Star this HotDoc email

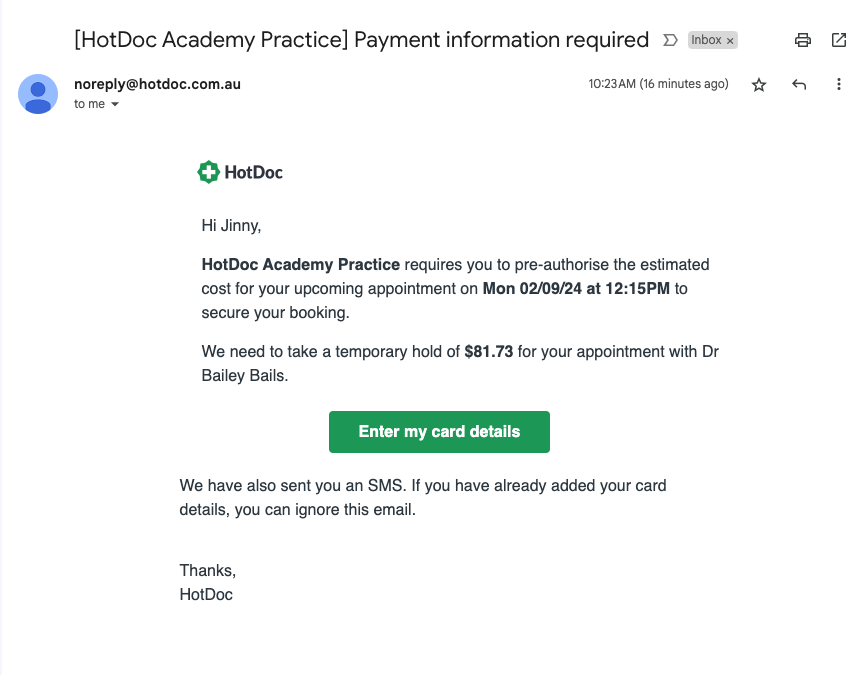click(x=759, y=85)
